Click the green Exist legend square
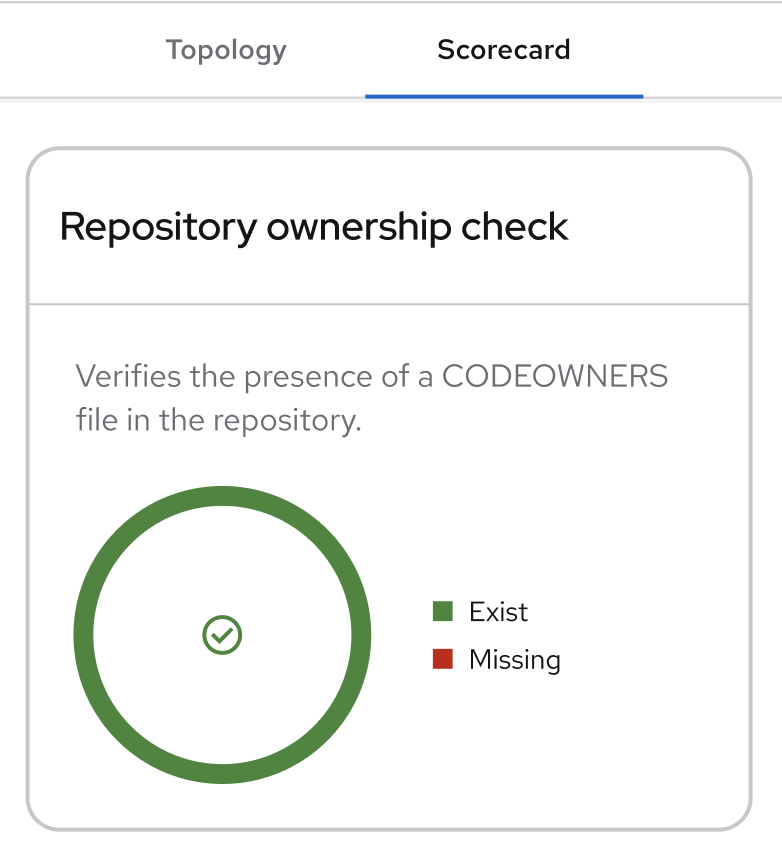 pos(443,611)
